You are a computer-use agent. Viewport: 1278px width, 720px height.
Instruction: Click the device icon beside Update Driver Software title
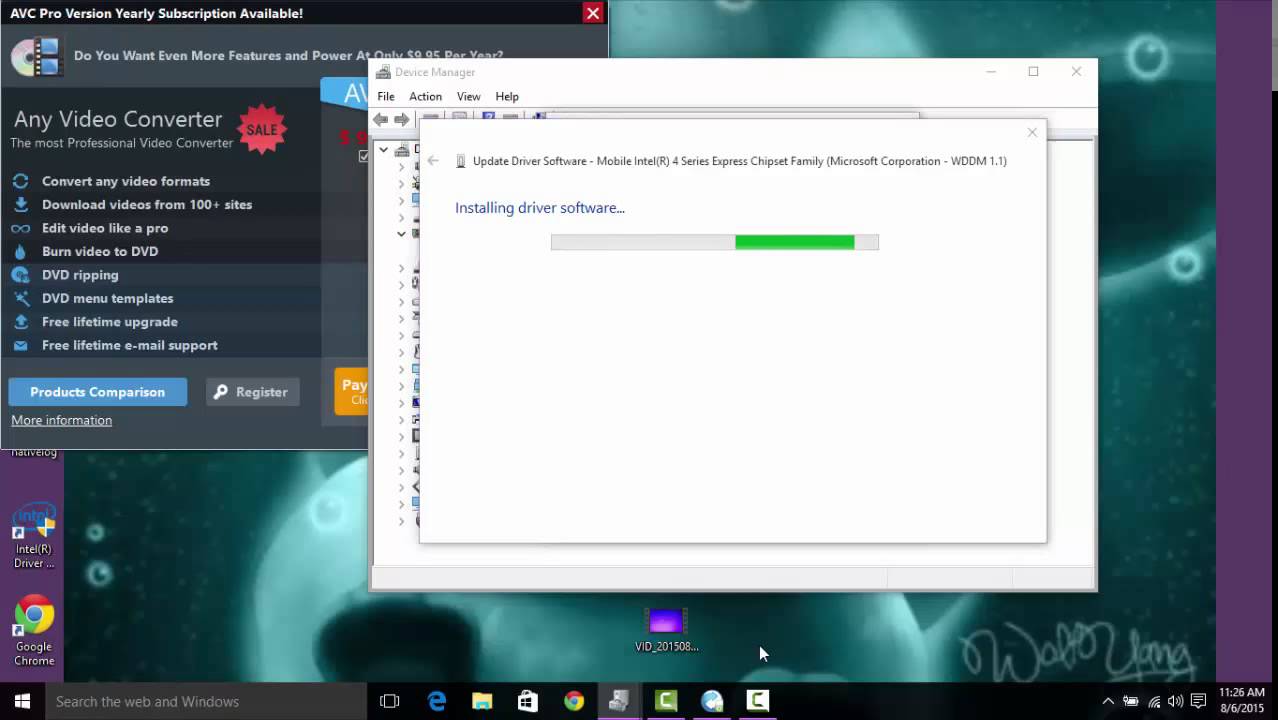point(461,161)
